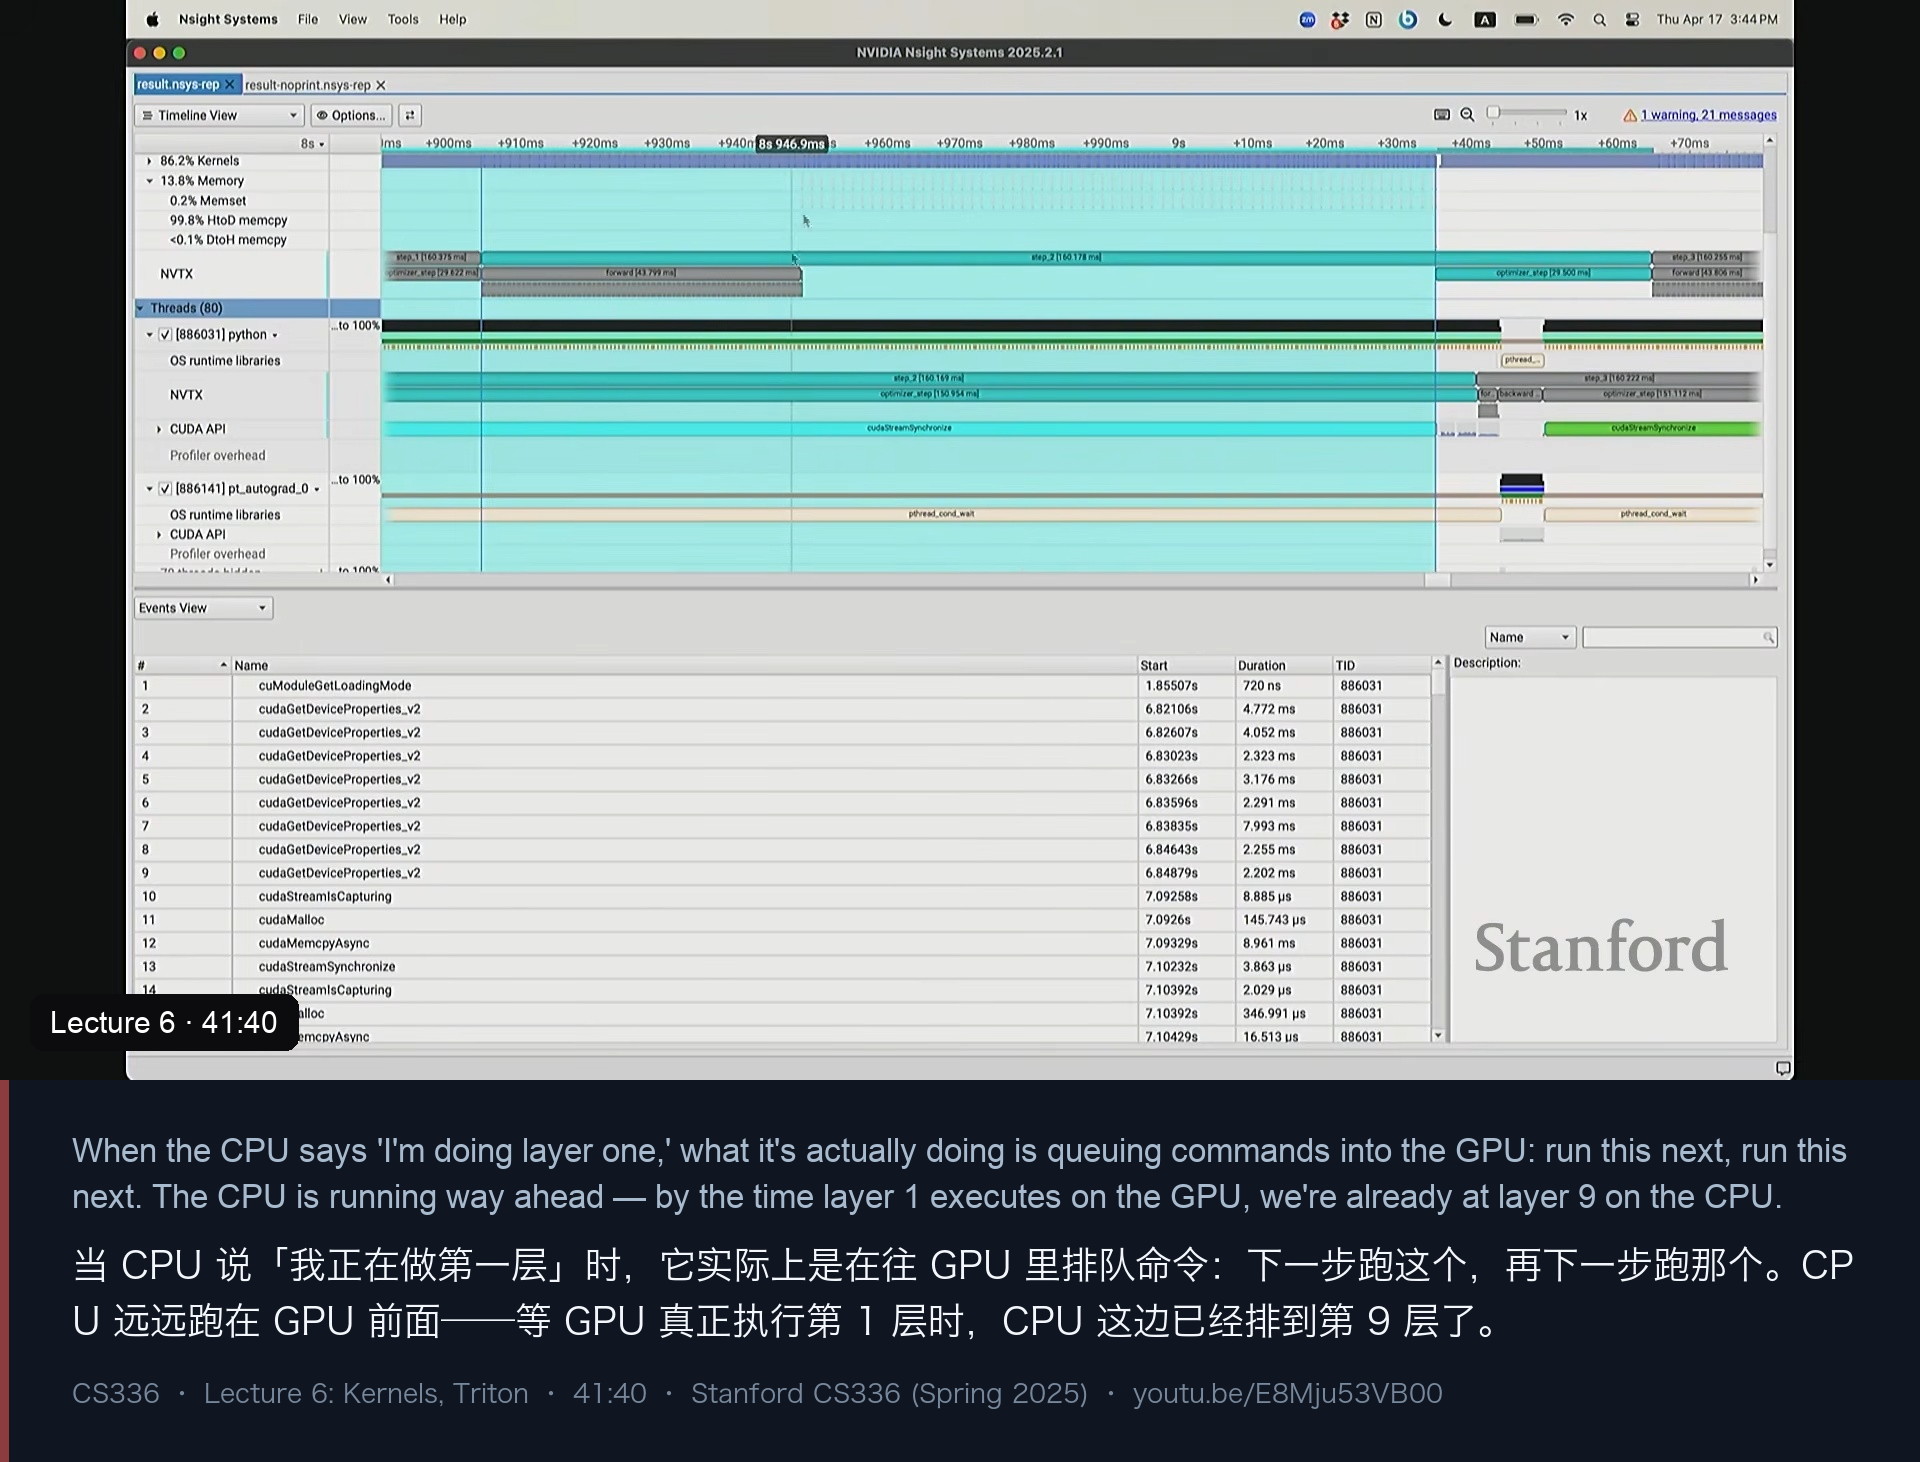The height and width of the screenshot is (1462, 1920).
Task: Check battery status in menu bar
Action: [1526, 19]
